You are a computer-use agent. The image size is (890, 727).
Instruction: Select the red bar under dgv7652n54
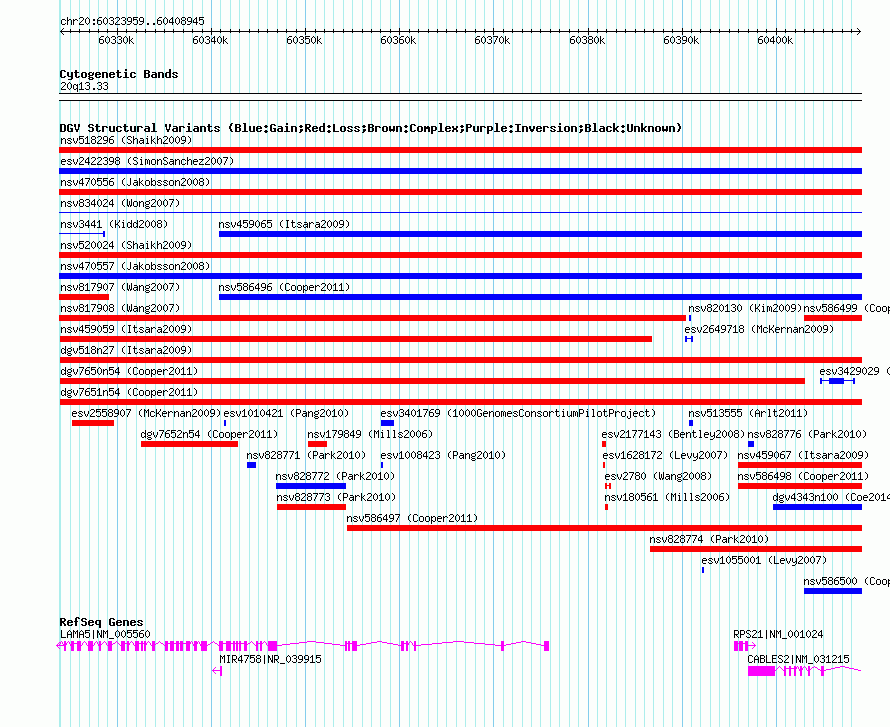189,444
